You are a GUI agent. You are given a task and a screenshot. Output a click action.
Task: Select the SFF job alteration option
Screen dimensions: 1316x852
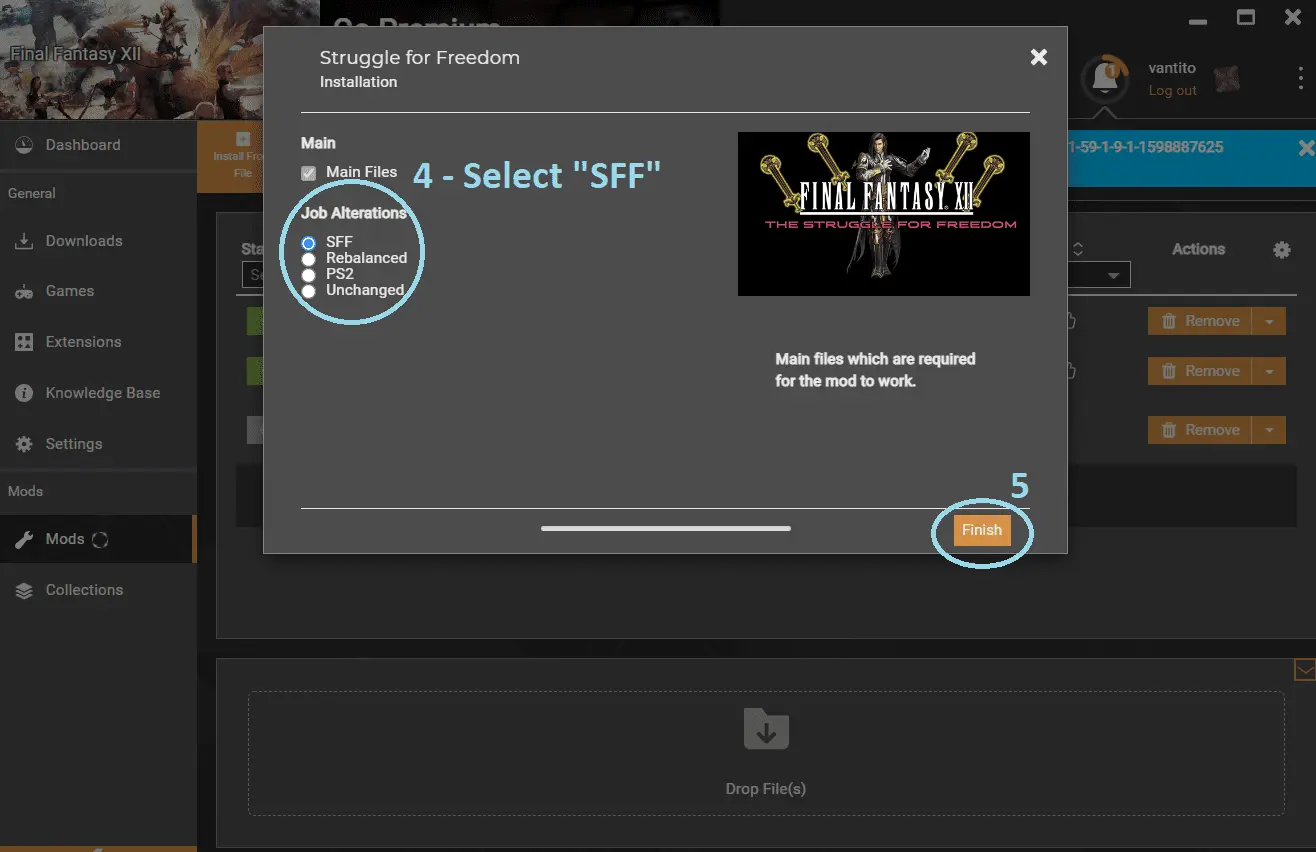tap(309, 243)
